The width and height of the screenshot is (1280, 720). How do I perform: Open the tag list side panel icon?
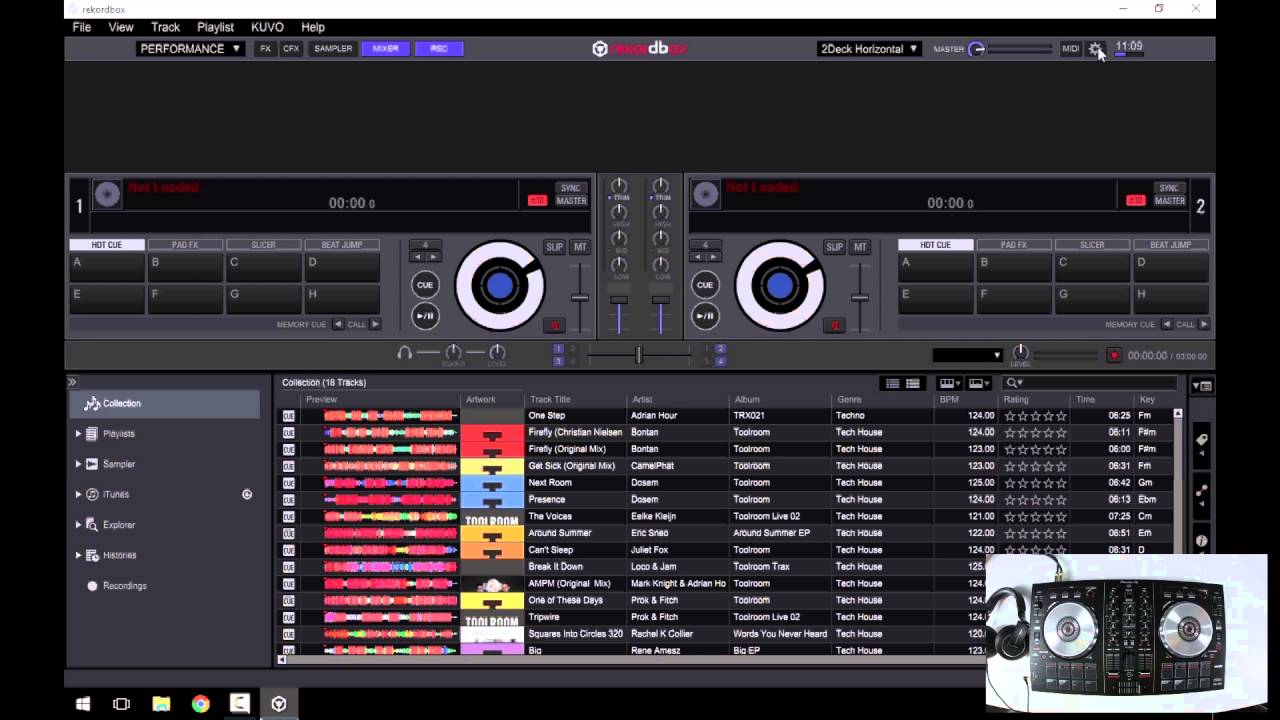coord(1201,440)
